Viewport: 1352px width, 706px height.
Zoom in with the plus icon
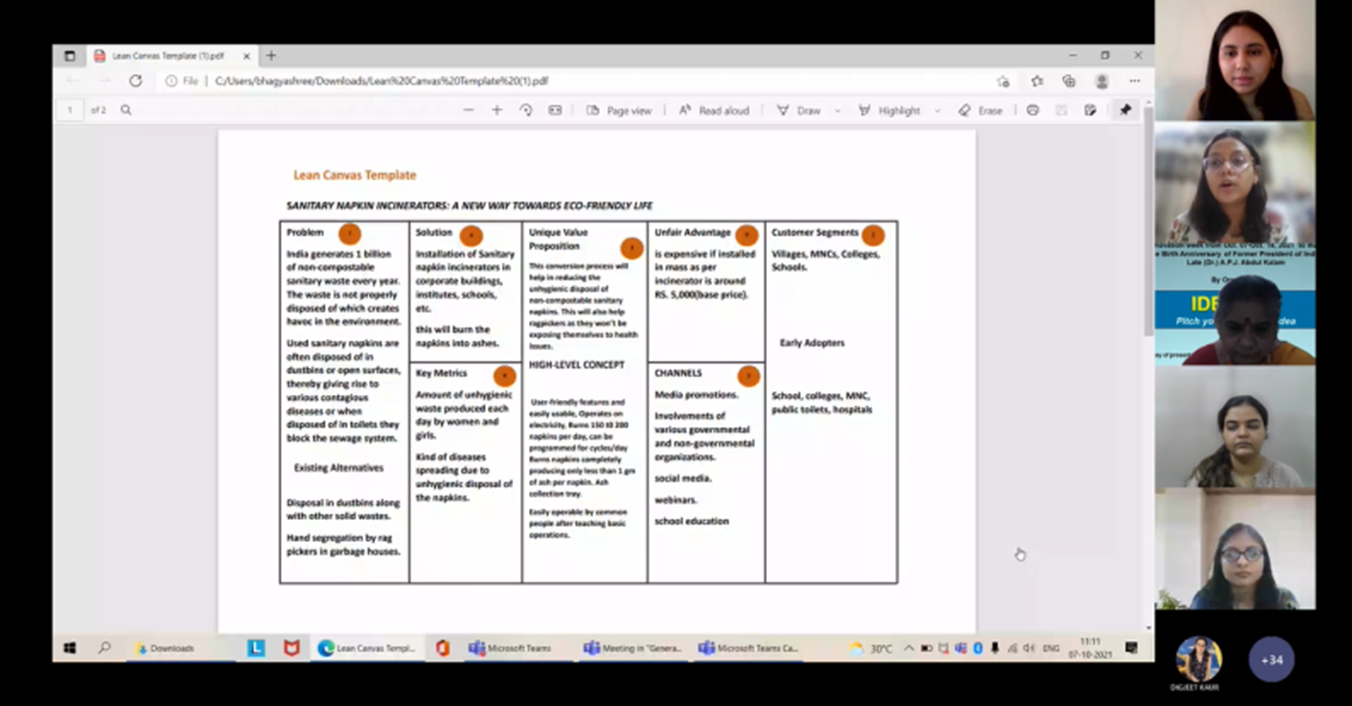tap(497, 110)
